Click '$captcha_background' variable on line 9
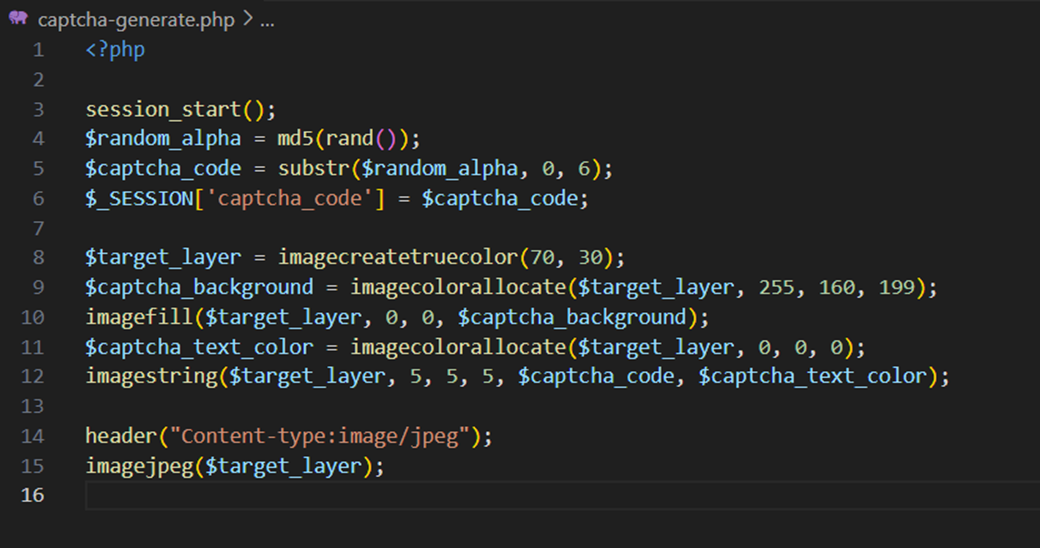1040x548 pixels. tap(199, 287)
